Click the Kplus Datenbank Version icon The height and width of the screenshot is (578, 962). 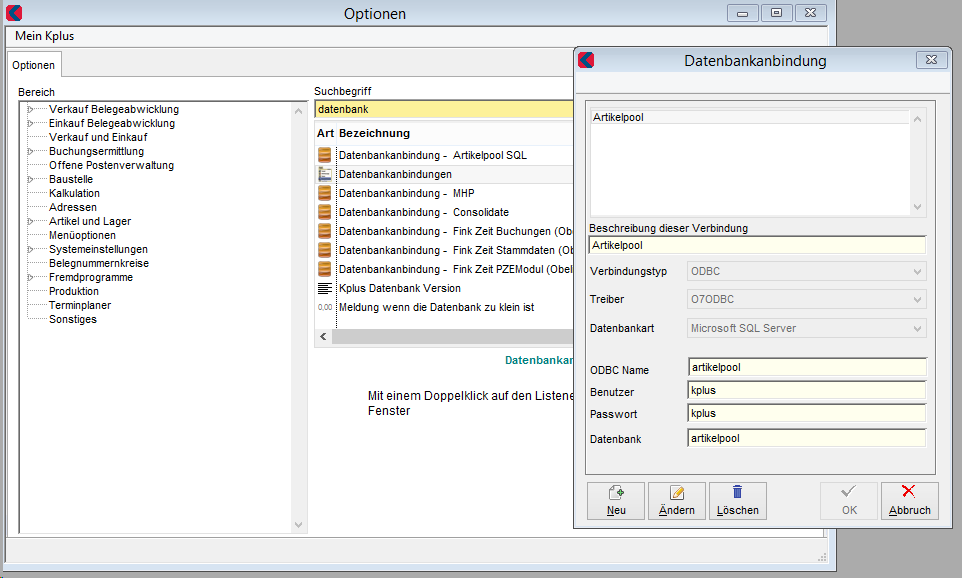pos(324,288)
